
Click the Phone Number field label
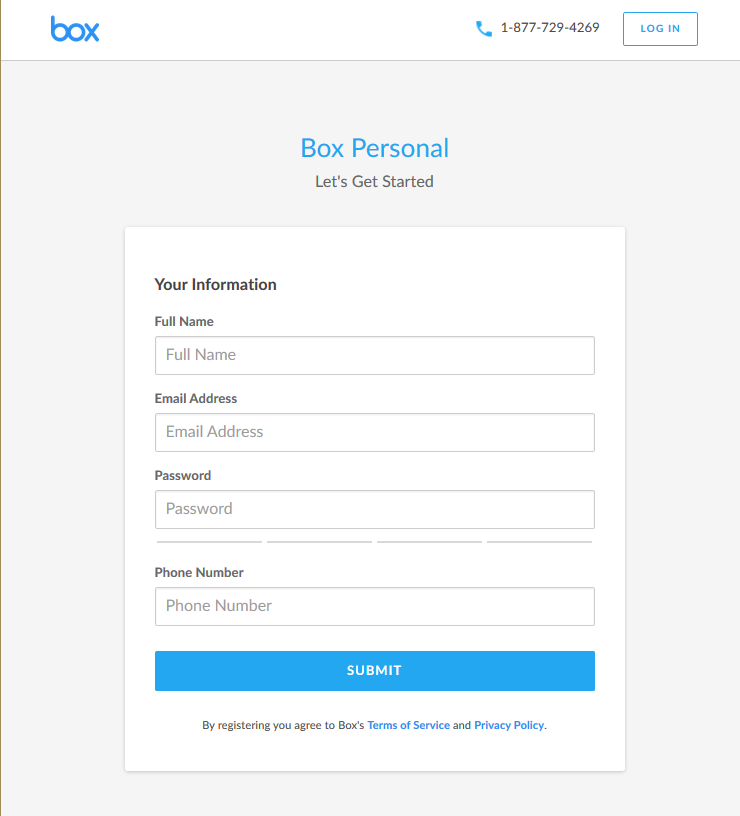tap(199, 573)
